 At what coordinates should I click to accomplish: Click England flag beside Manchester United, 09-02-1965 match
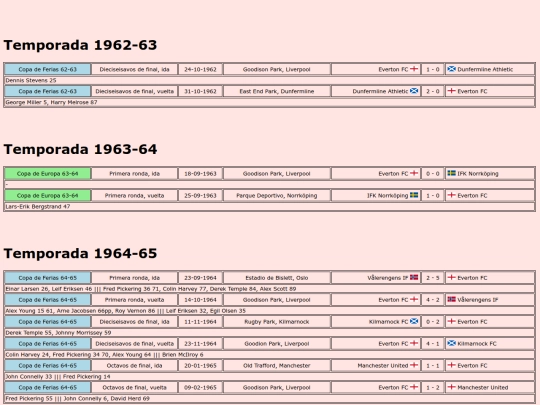pyautogui.click(x=451, y=387)
